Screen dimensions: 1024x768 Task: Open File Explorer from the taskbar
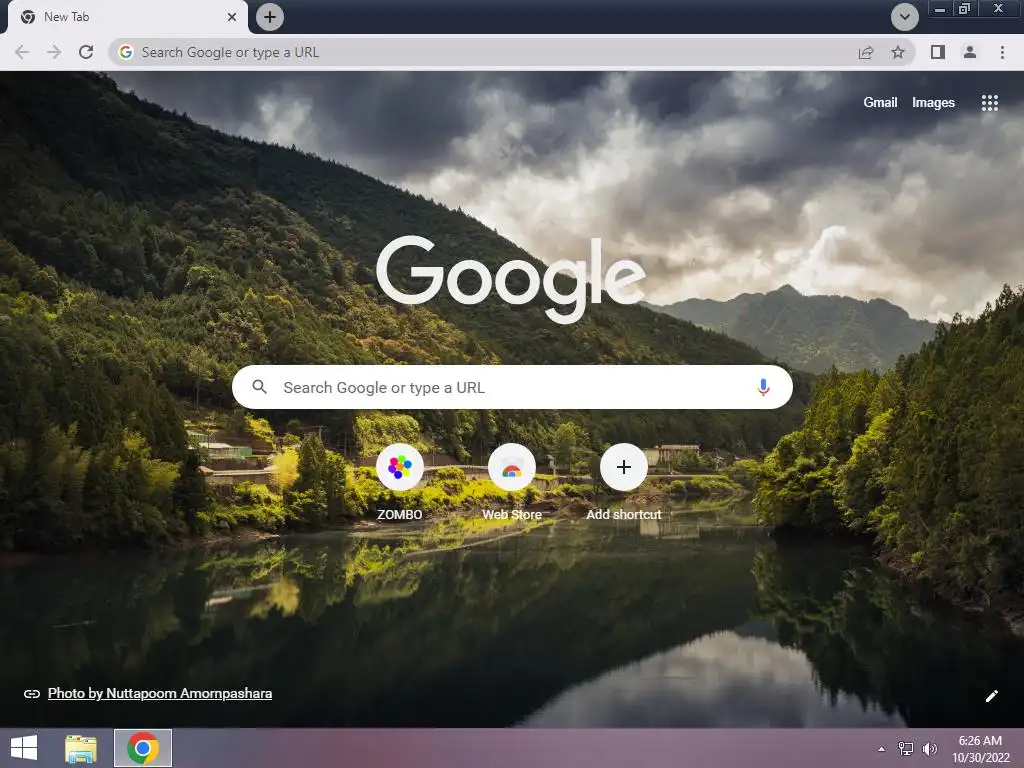[x=81, y=748]
